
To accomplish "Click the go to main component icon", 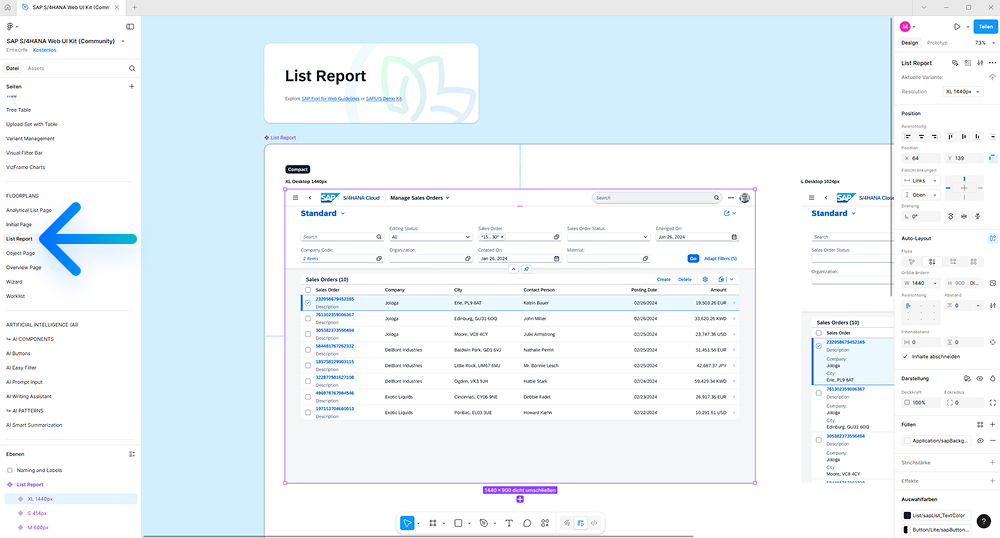I will (x=955, y=63).
